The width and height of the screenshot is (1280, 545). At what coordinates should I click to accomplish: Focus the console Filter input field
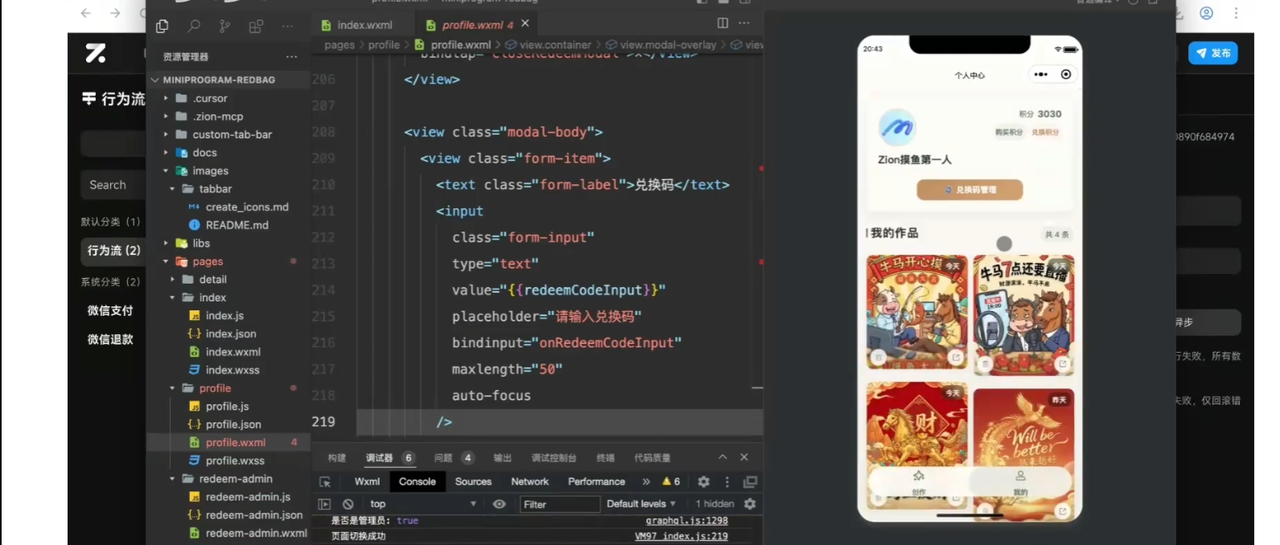[559, 504]
